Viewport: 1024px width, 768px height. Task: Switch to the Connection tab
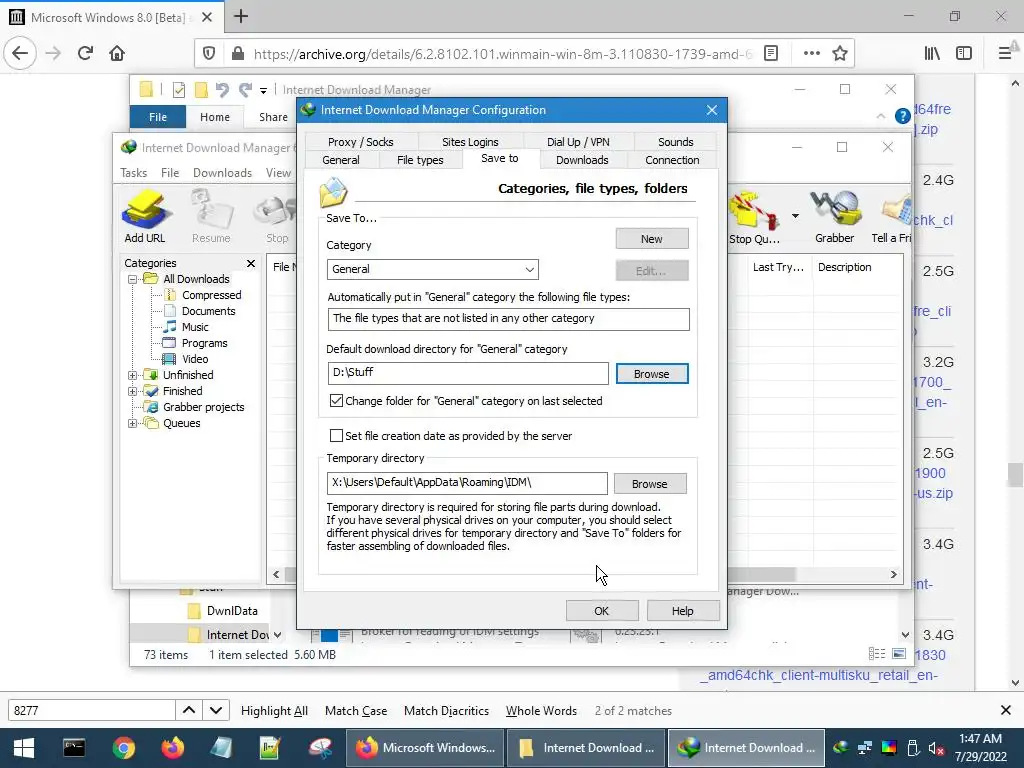[x=672, y=160]
